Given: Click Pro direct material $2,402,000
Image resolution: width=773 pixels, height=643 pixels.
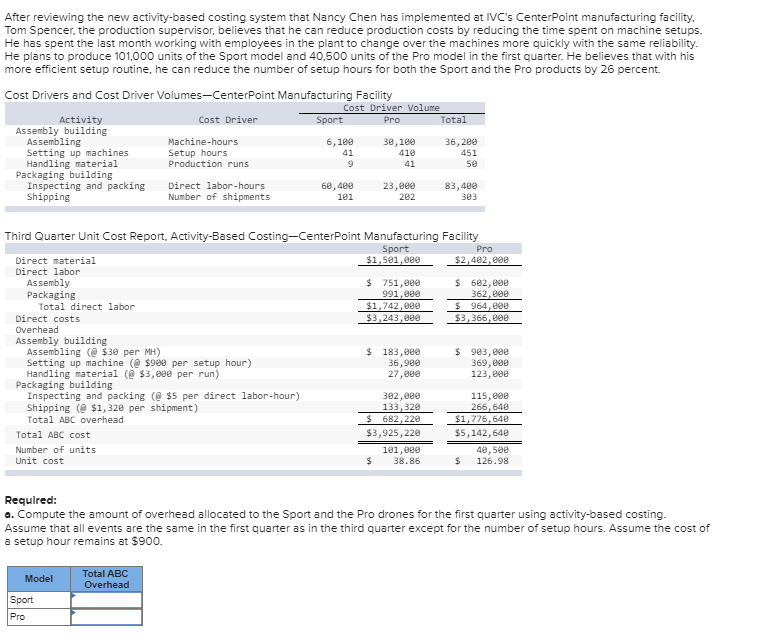Looking at the screenshot, I should 482,260.
